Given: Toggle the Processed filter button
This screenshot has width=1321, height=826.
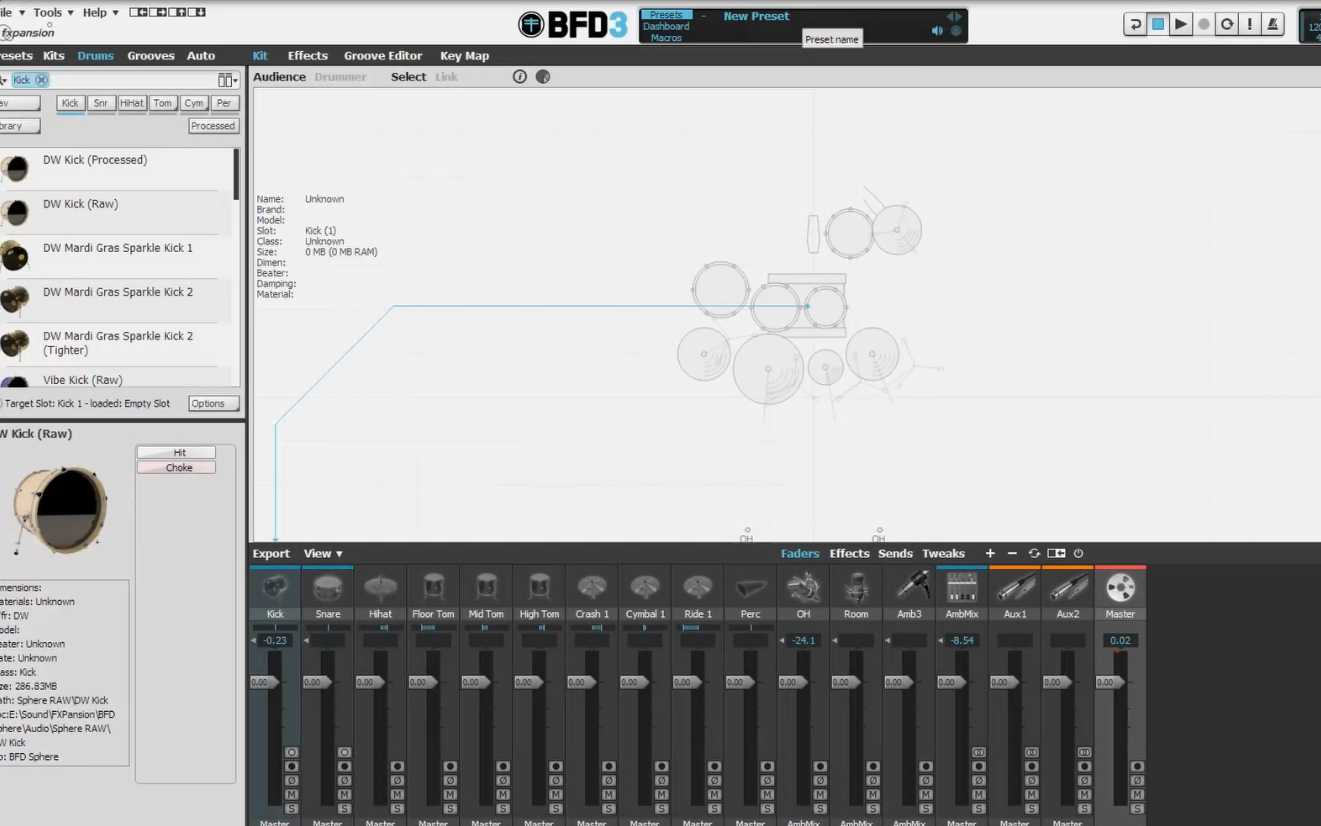Looking at the screenshot, I should [213, 126].
